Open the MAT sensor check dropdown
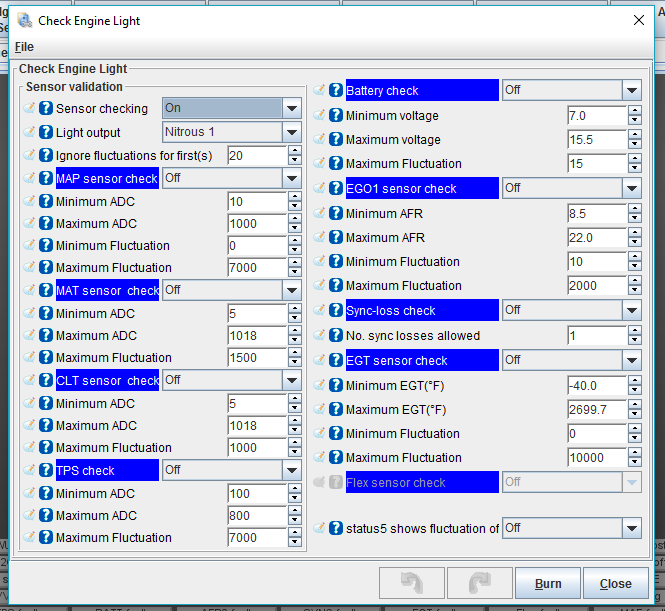 292,290
